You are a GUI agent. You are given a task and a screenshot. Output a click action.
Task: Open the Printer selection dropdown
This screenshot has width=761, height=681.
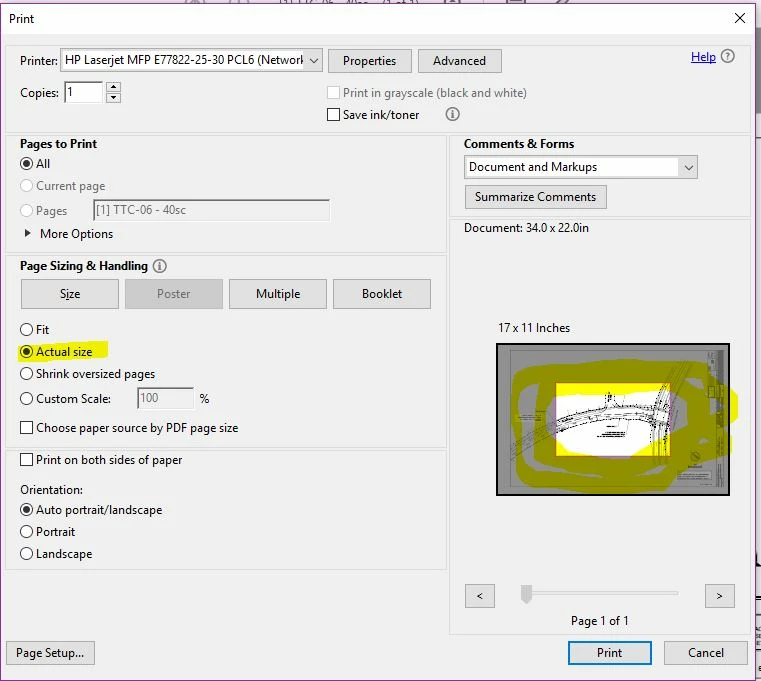point(191,60)
